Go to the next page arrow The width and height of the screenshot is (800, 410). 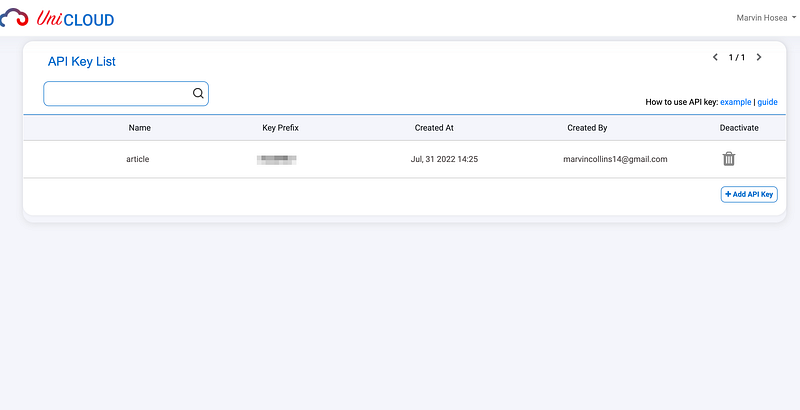click(759, 57)
